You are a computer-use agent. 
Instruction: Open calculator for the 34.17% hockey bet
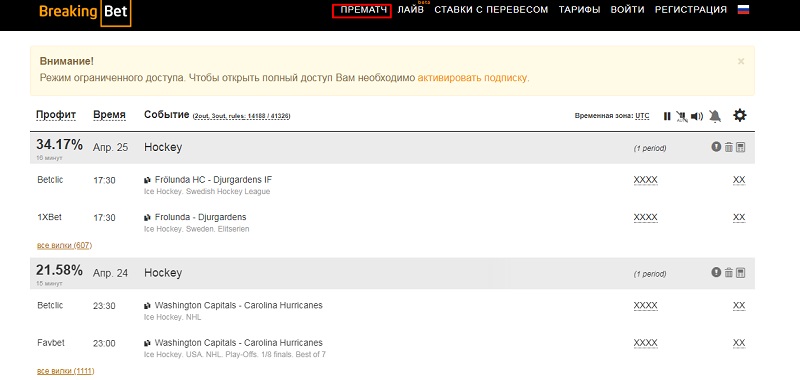tap(741, 147)
